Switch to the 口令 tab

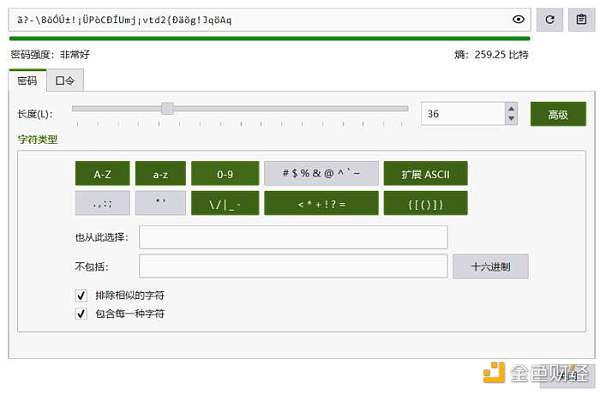point(65,81)
